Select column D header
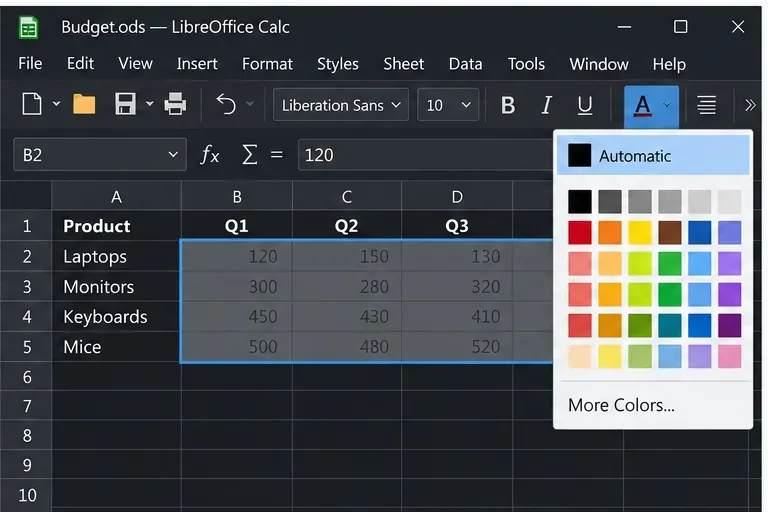Image resolution: width=768 pixels, height=512 pixels. 457,196
